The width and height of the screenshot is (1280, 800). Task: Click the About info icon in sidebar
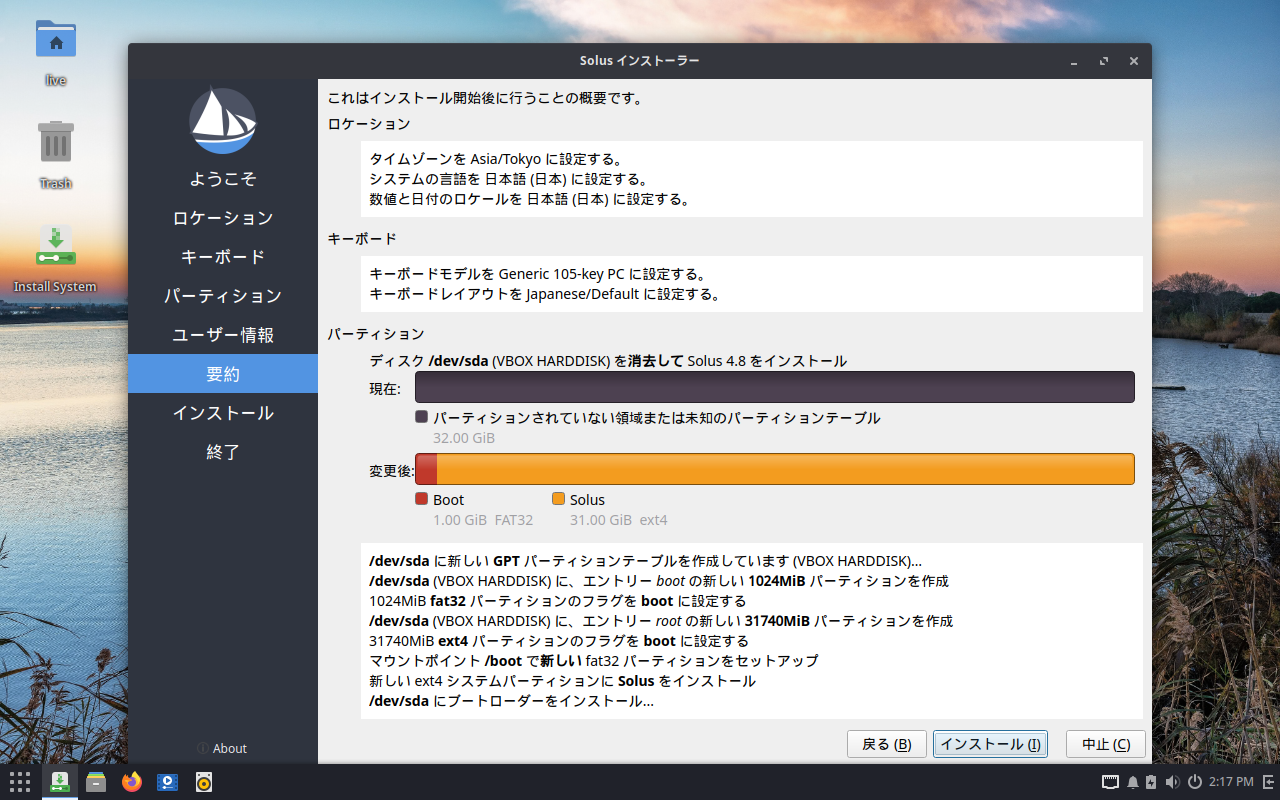[x=203, y=748]
